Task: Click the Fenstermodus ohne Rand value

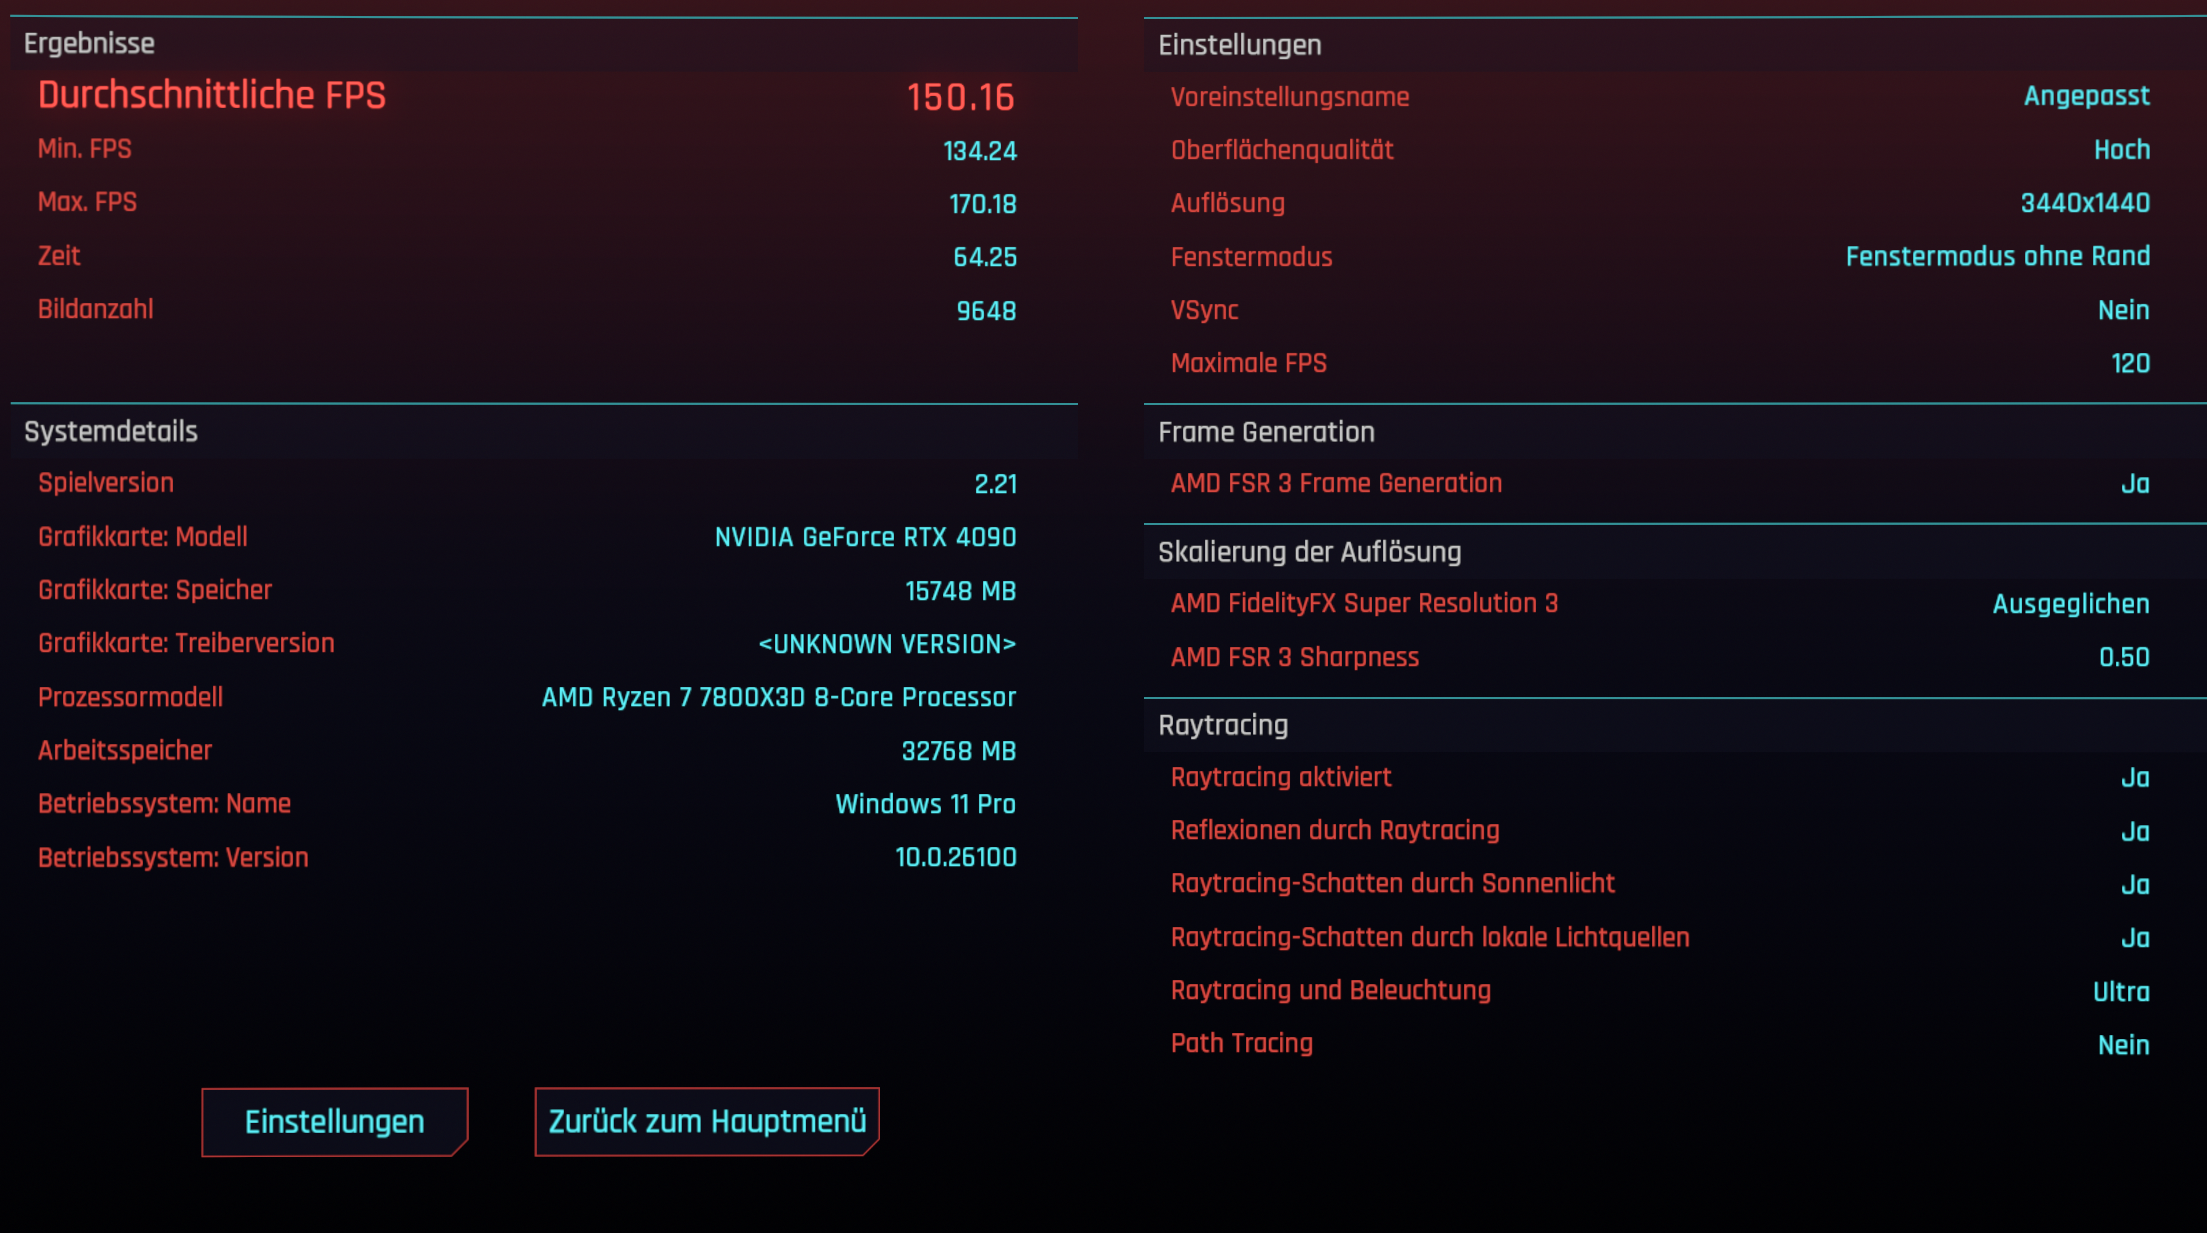Action: [1997, 257]
